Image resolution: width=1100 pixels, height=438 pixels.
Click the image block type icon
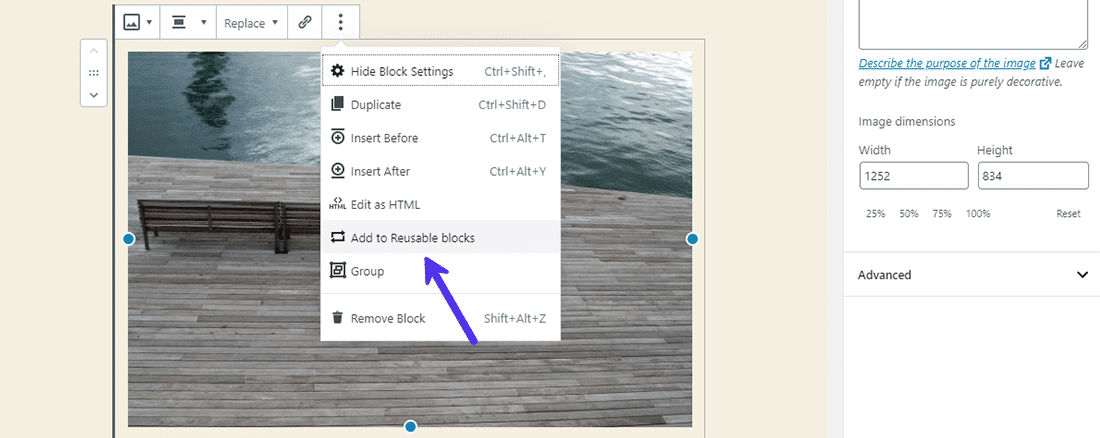pos(138,22)
